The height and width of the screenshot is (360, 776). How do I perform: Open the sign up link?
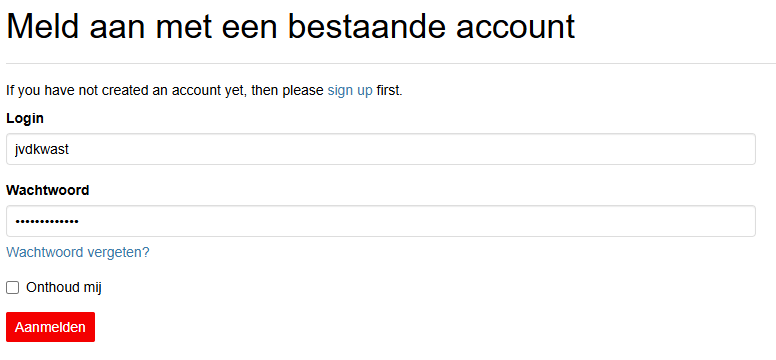coord(350,91)
